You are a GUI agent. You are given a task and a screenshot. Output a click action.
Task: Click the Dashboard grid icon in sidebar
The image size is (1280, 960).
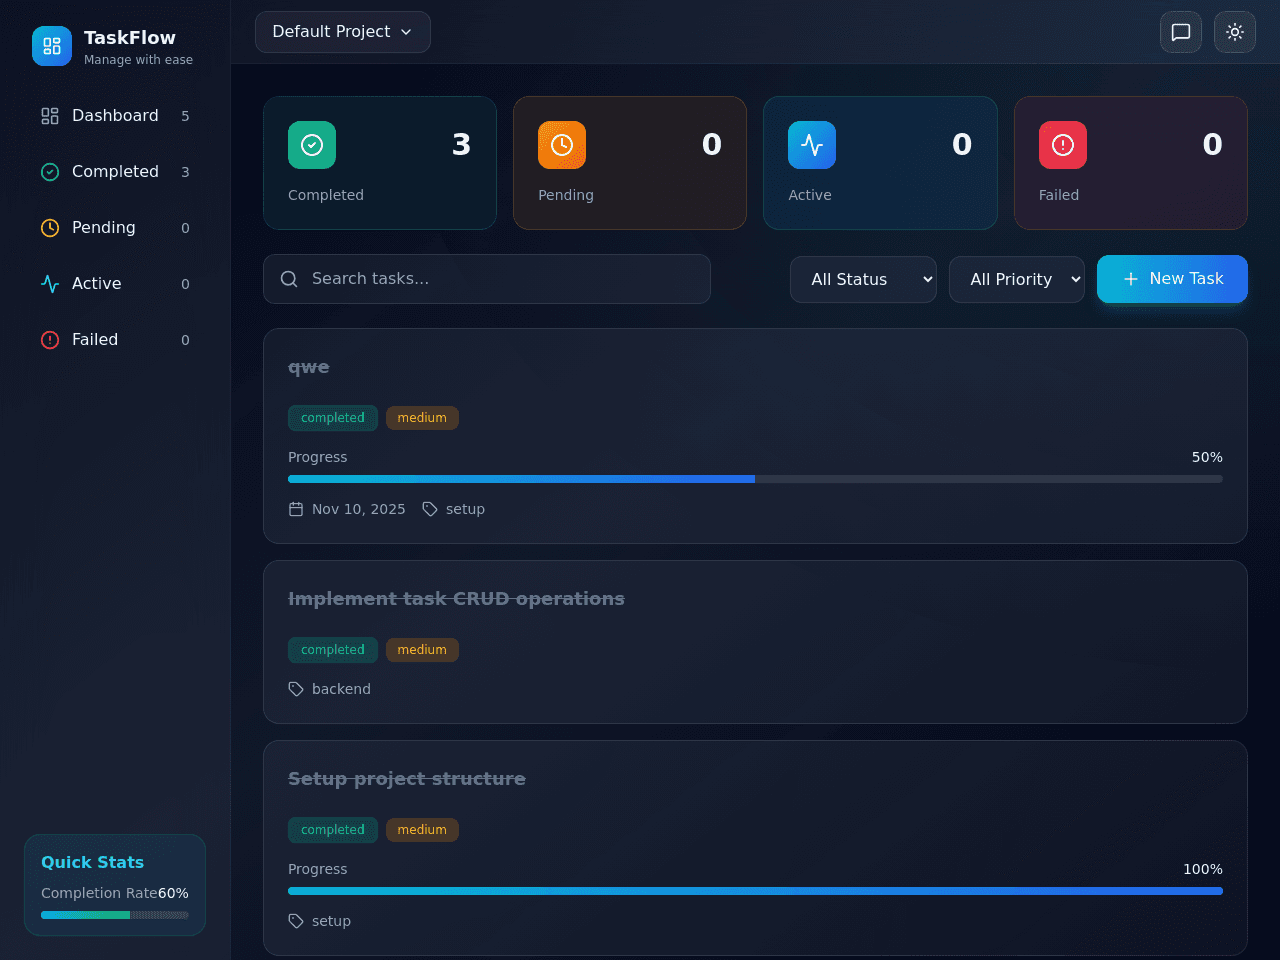point(50,116)
